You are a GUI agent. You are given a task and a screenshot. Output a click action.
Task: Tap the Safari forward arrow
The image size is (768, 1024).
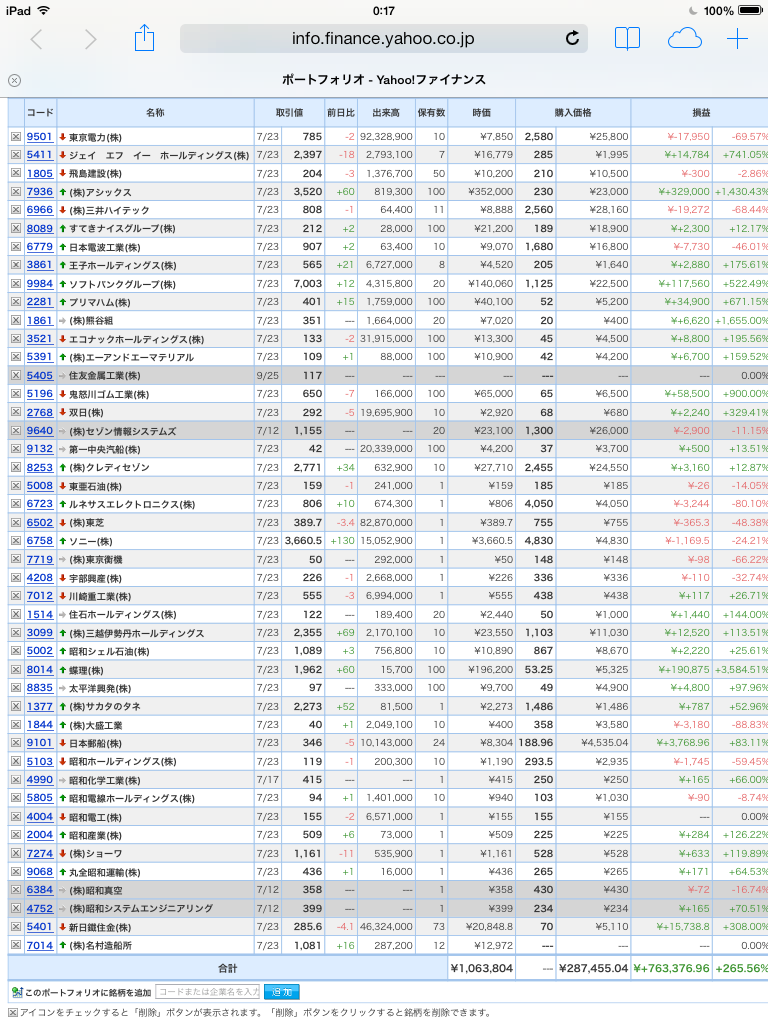[x=90, y=39]
